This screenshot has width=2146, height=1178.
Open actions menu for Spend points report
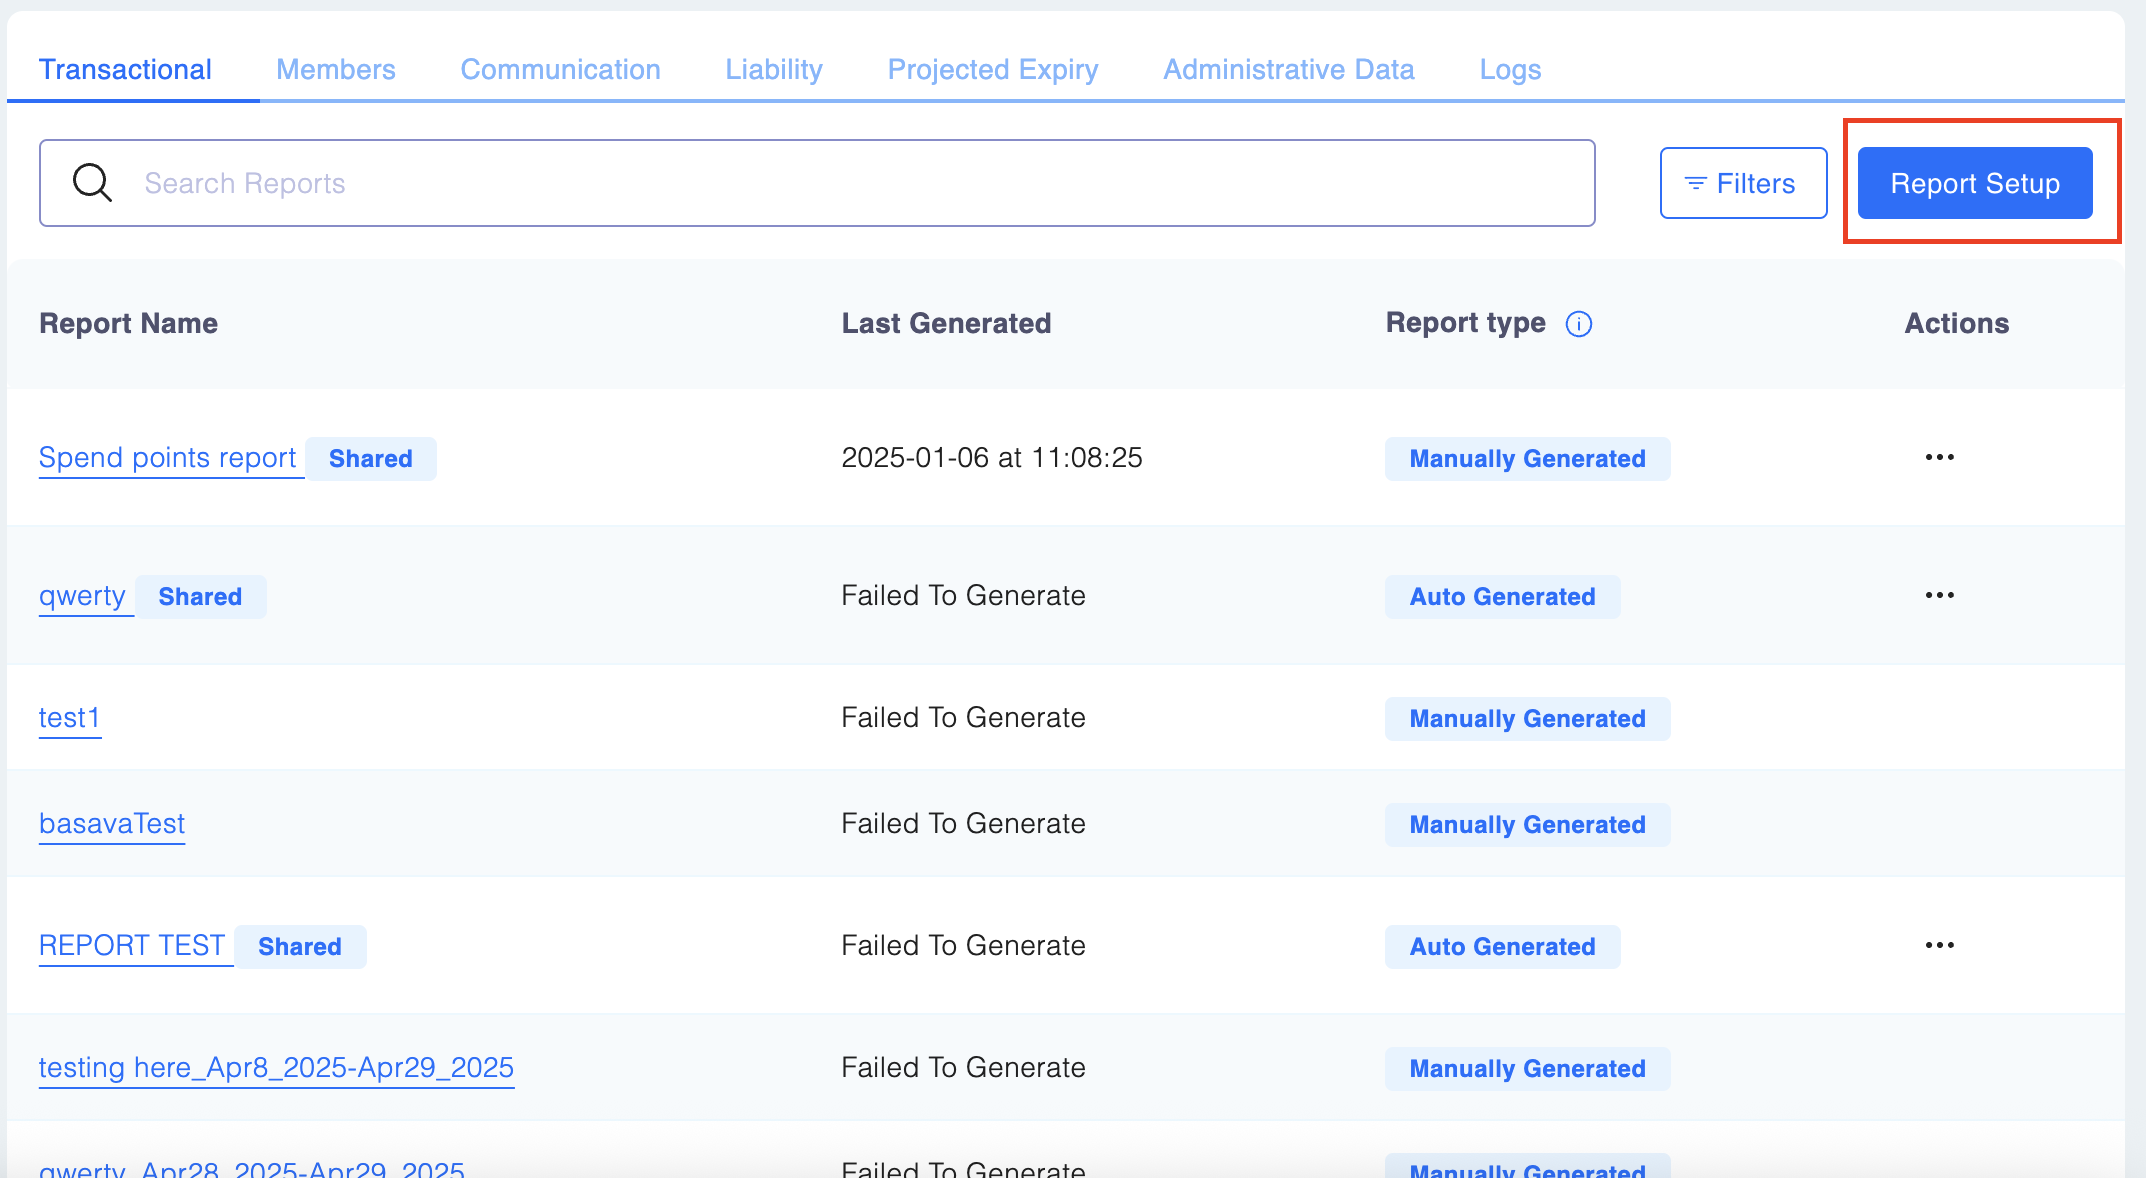coord(1939,457)
